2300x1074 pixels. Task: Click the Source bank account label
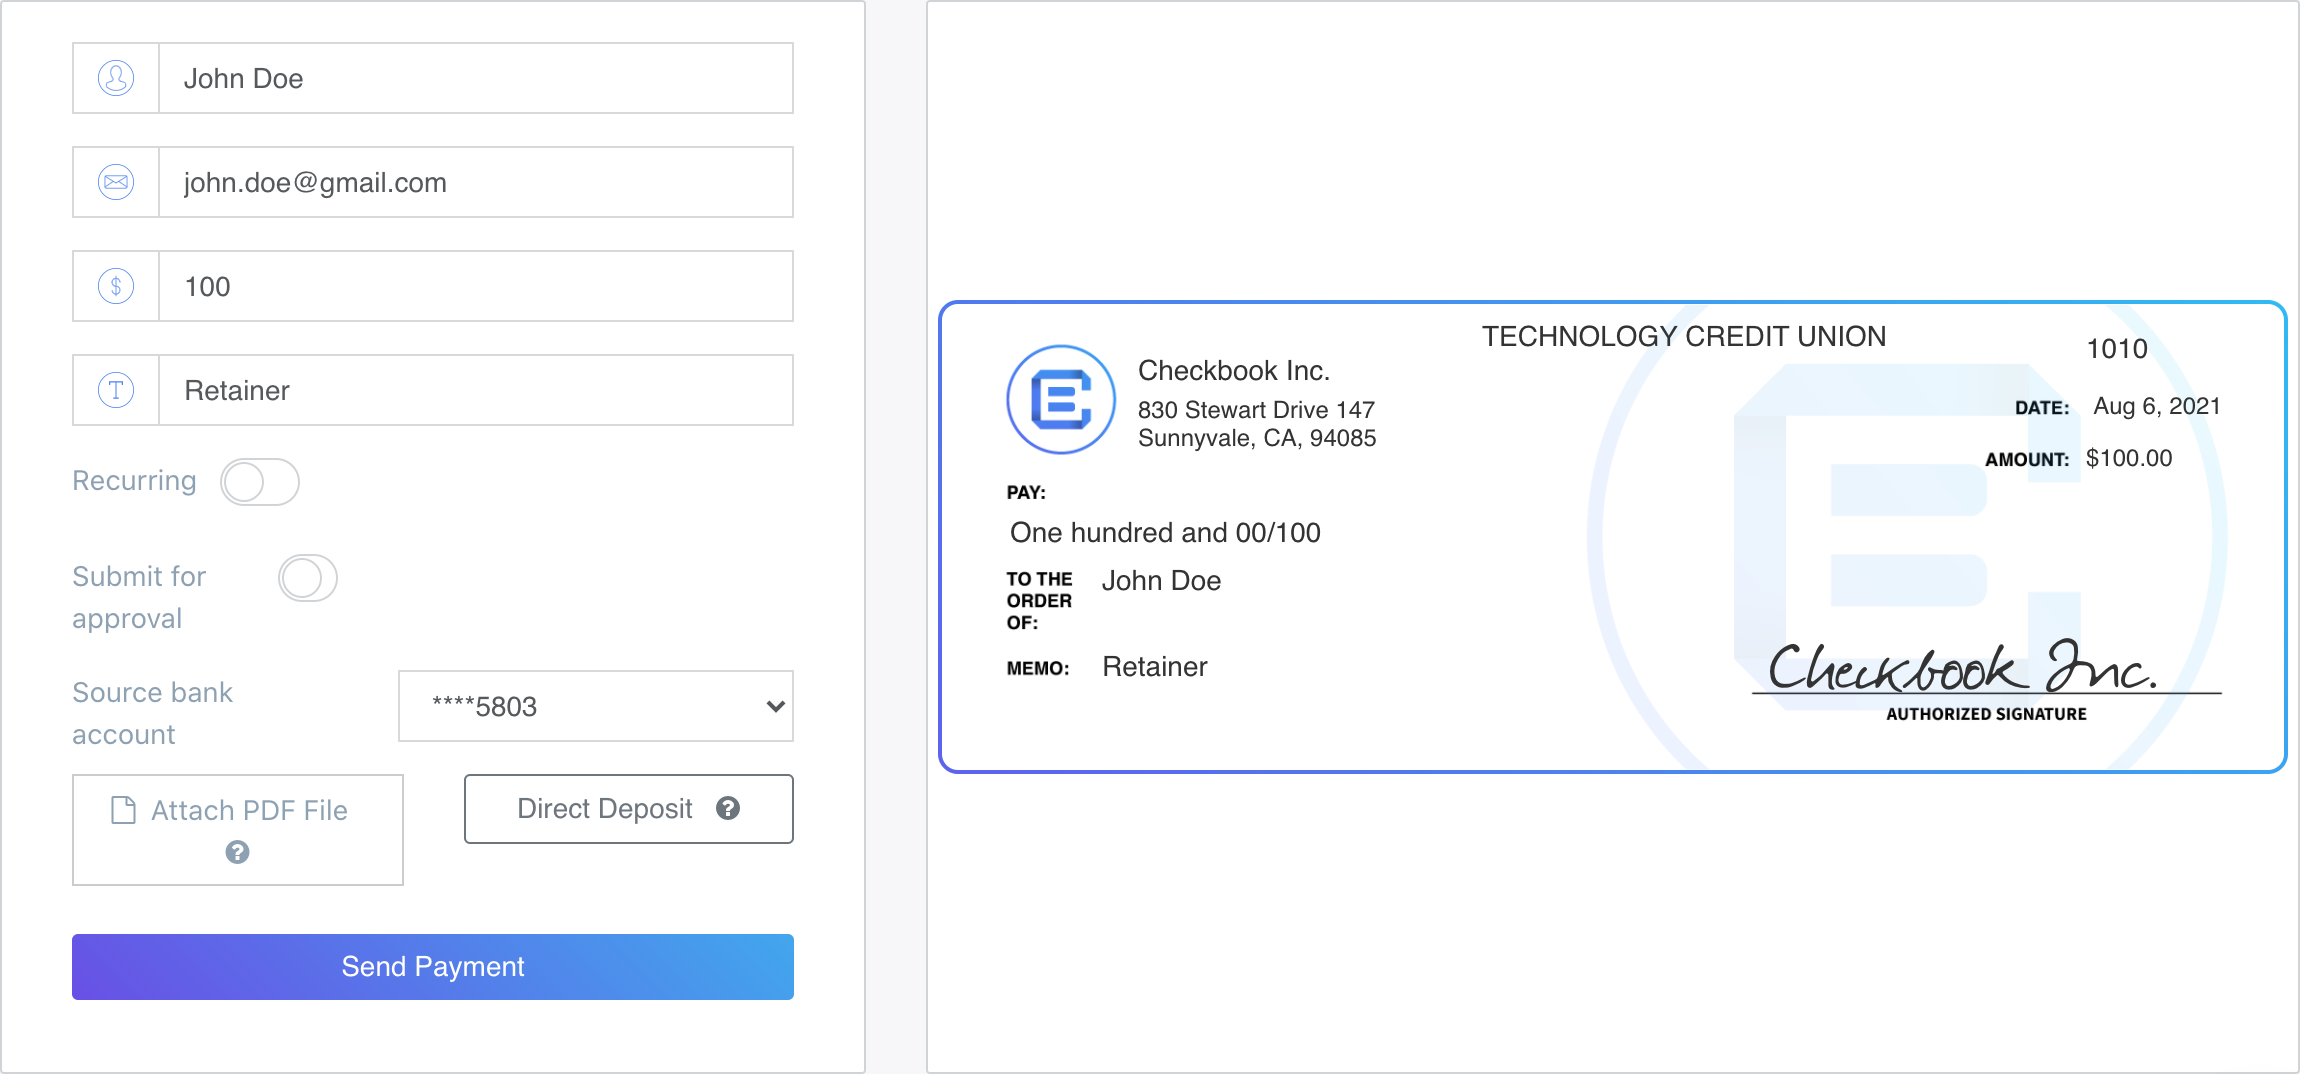point(152,713)
